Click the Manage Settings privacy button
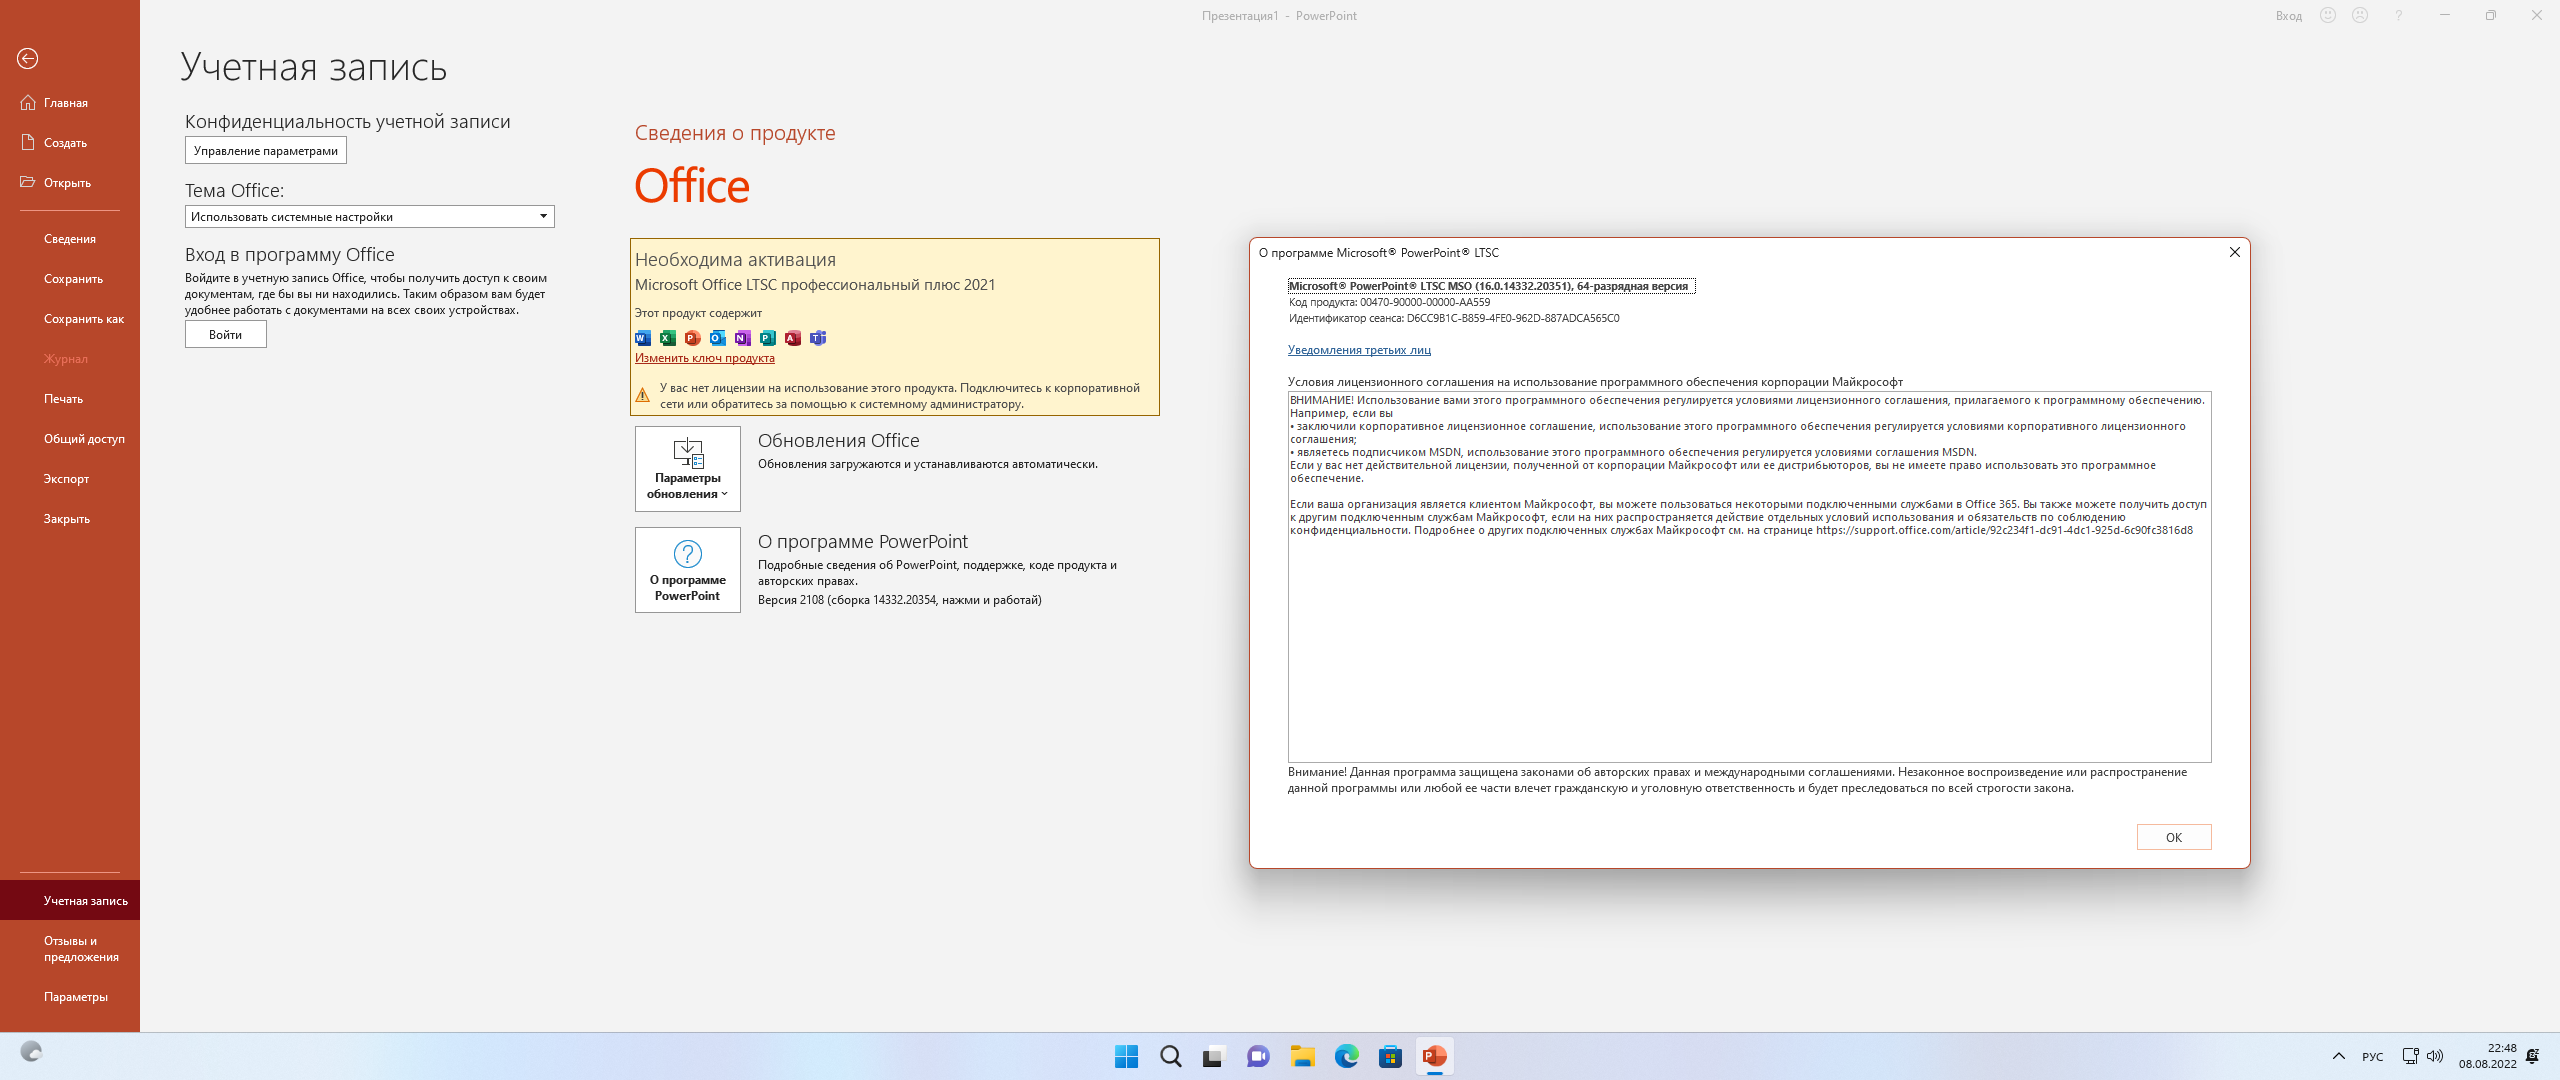The width and height of the screenshot is (2560, 1080). coord(266,151)
